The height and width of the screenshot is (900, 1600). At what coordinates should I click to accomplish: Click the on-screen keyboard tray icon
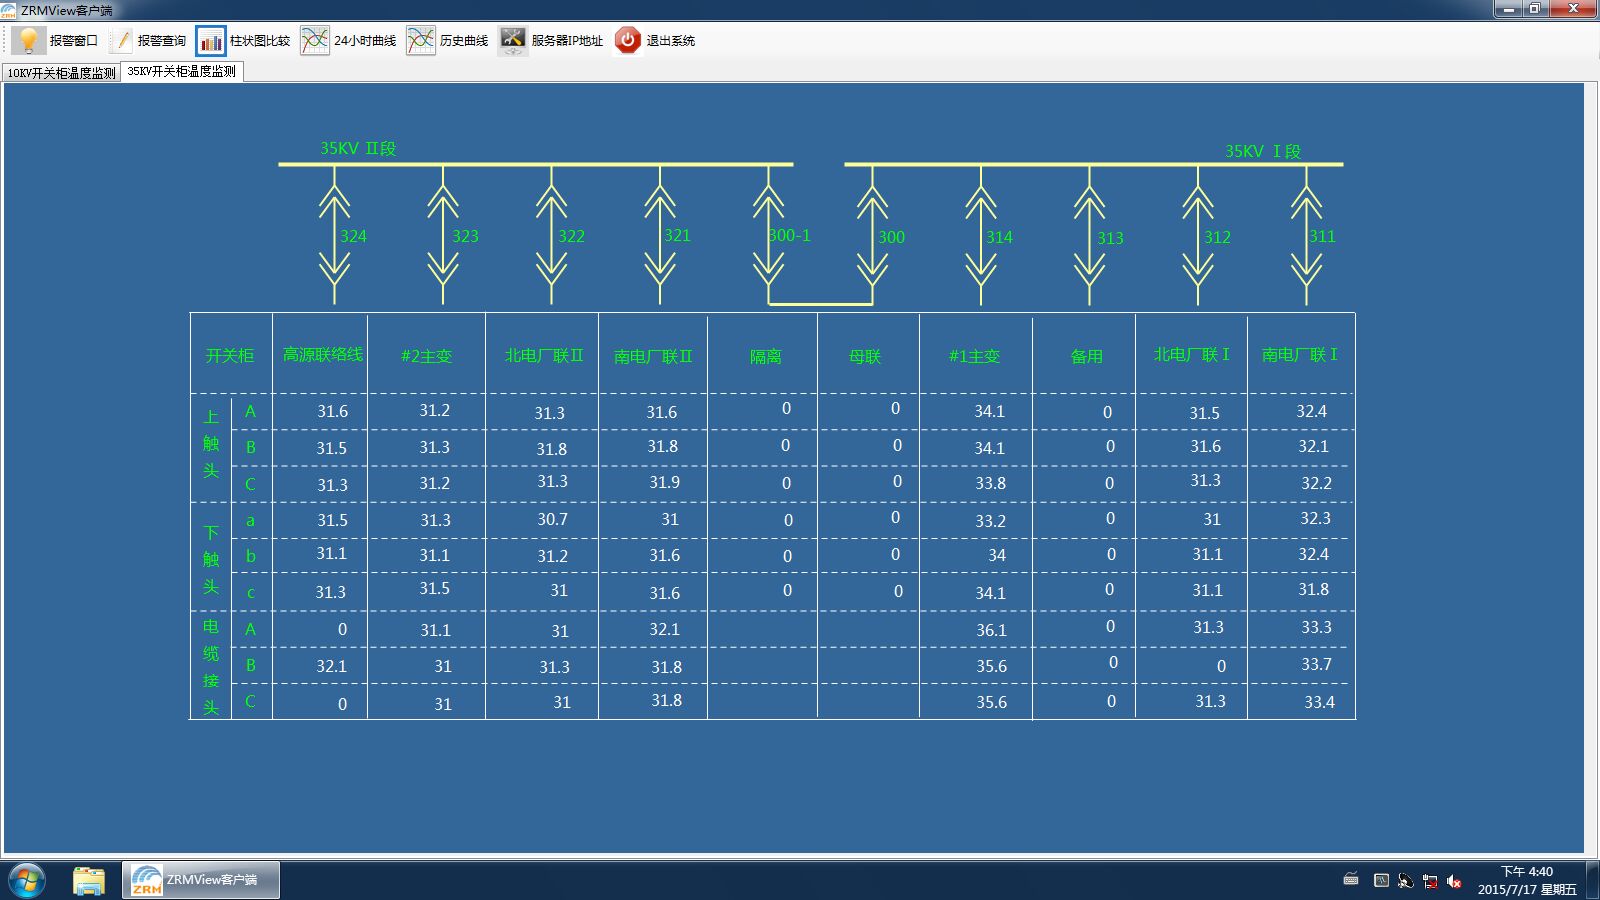click(x=1351, y=880)
